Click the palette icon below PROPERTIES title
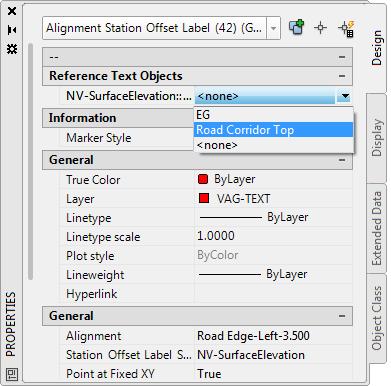 coord(12,374)
